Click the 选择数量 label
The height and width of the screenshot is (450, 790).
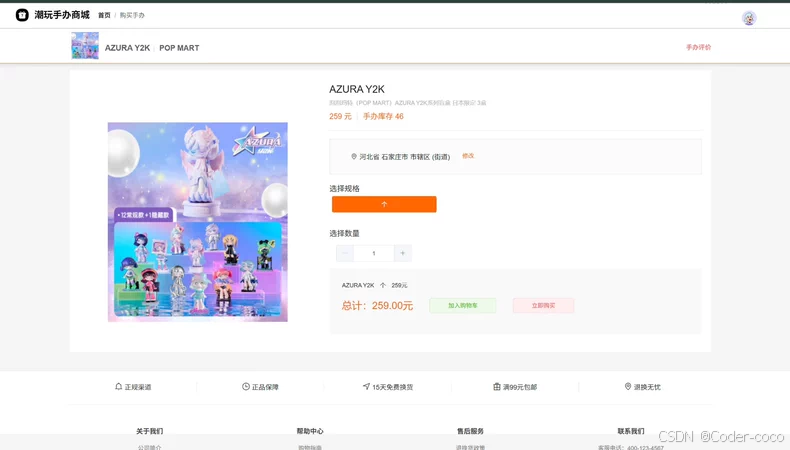coord(344,233)
